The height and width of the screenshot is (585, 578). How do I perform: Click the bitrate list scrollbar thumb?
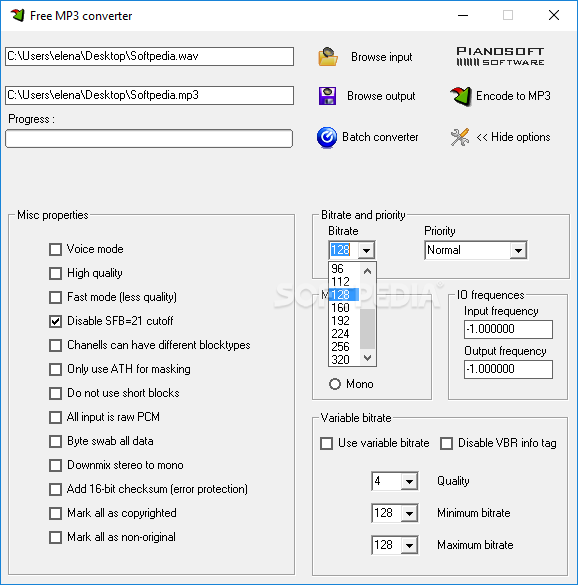click(368, 329)
